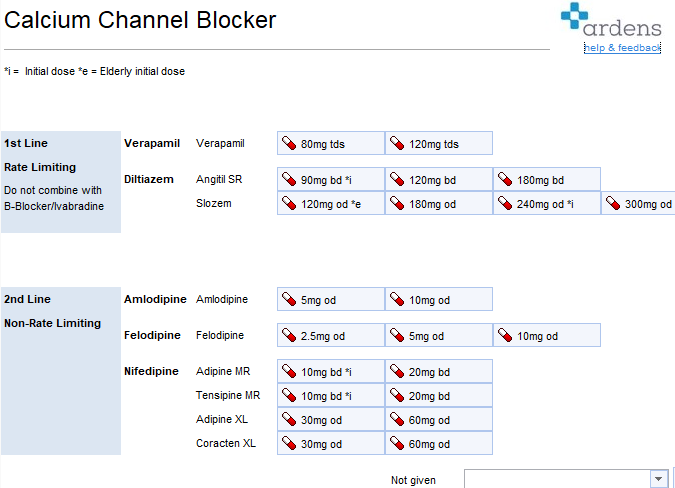
Task: Click the Ardens logo icon
Action: coord(576,19)
